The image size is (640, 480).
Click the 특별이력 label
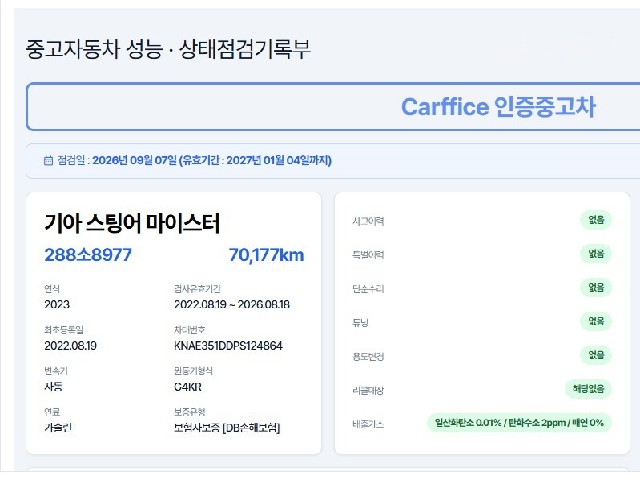pos(368,255)
